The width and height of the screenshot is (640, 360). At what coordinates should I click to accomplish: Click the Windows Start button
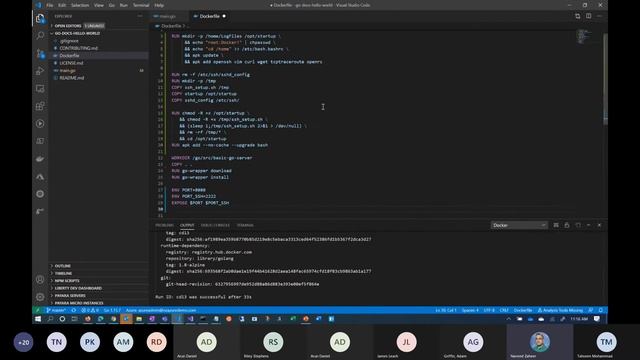38,319
